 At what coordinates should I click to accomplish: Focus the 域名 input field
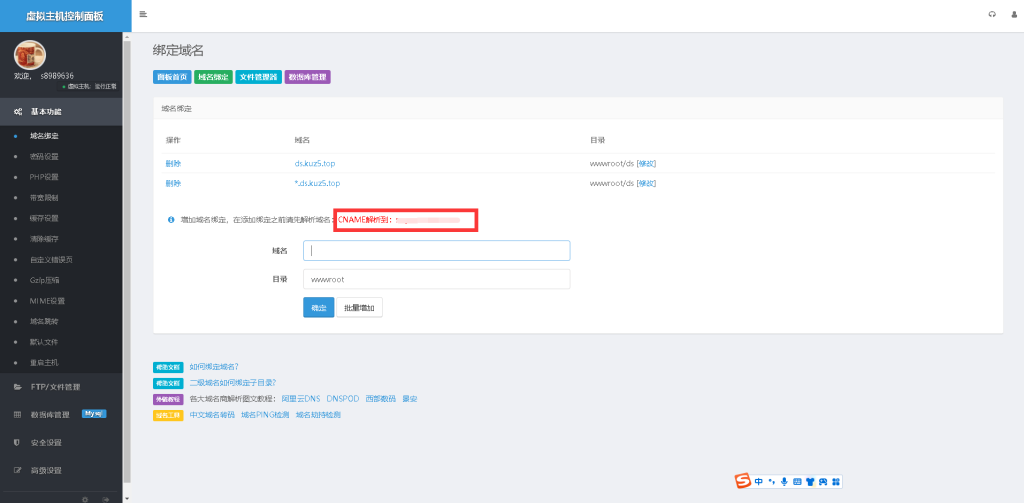click(x=437, y=250)
